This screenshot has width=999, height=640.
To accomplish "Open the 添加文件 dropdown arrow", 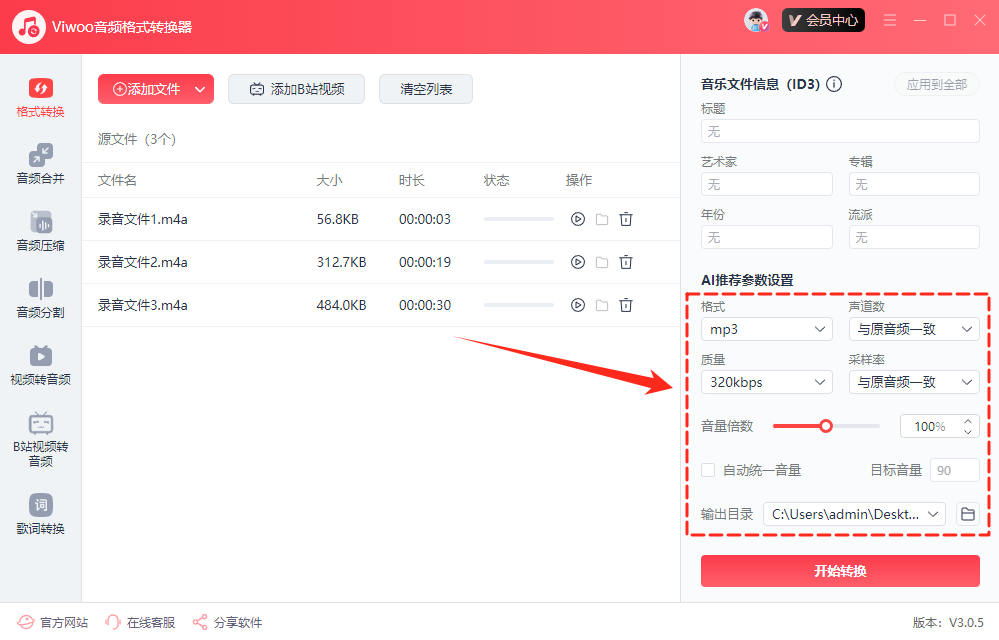I will tap(200, 89).
